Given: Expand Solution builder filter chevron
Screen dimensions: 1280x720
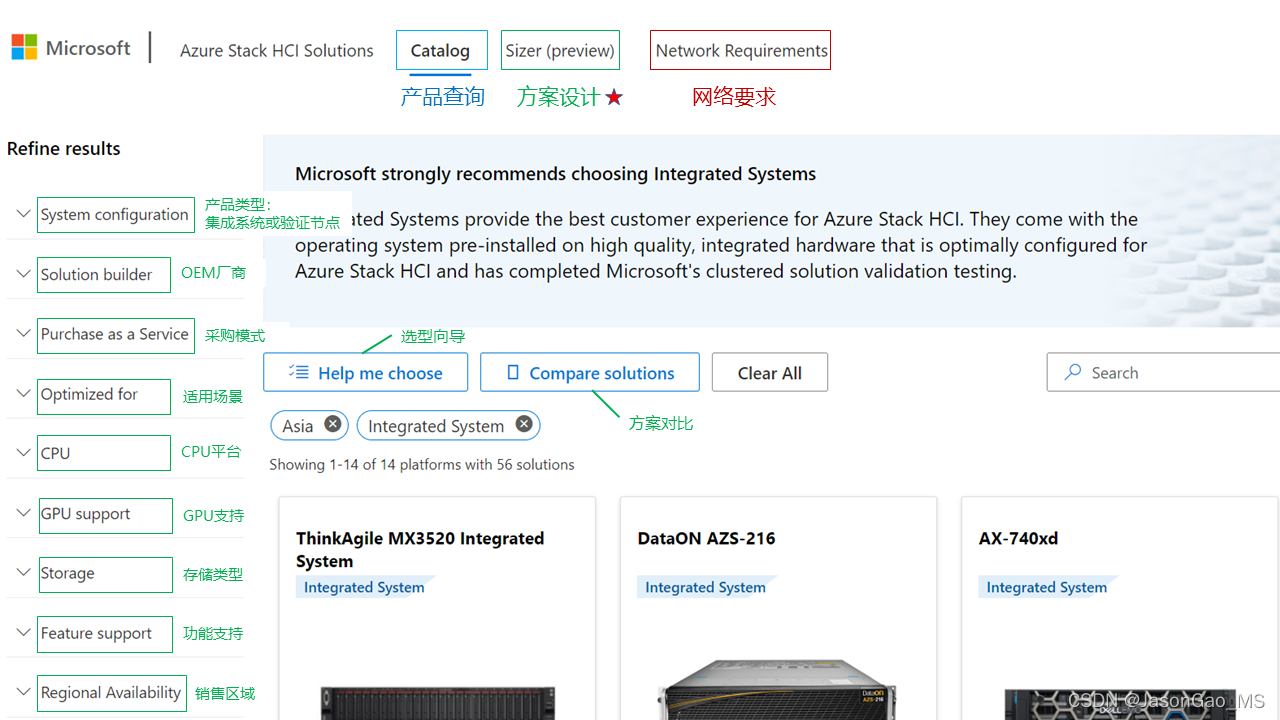Looking at the screenshot, I should tap(23, 273).
